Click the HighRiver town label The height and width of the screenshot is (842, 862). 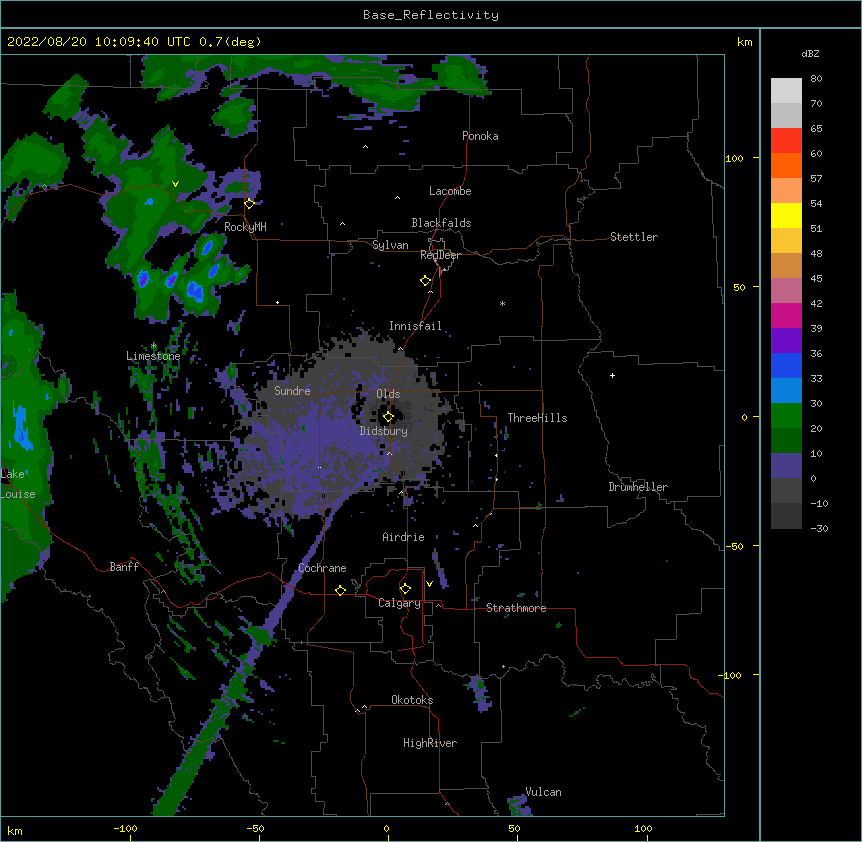pos(430,743)
